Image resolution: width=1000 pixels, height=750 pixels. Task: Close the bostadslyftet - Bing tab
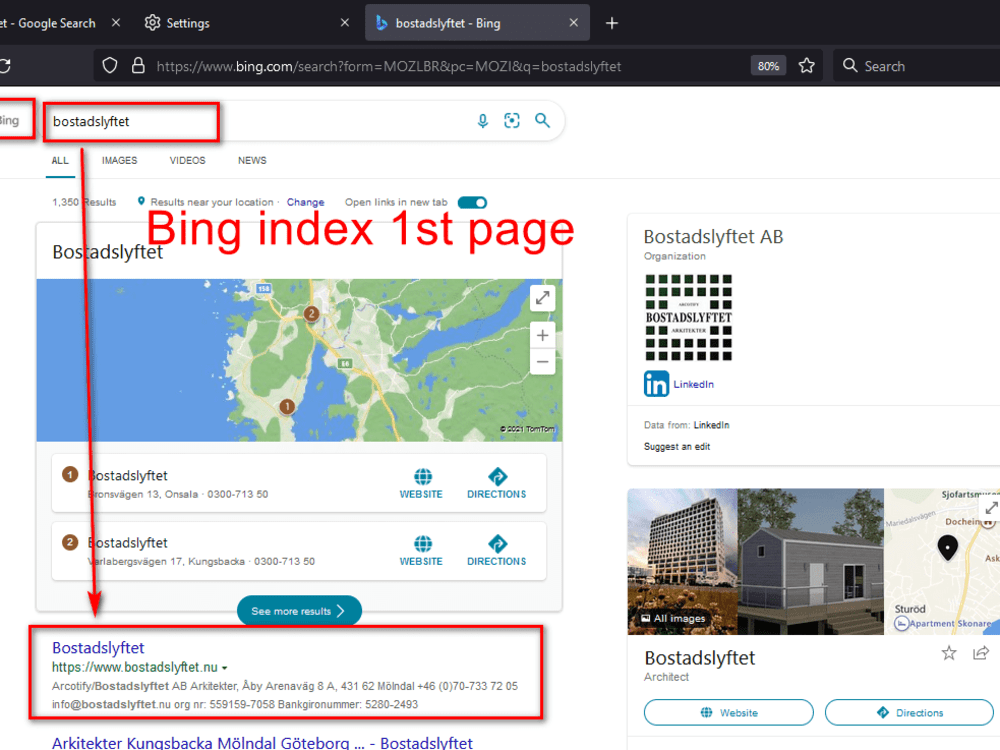pos(573,23)
